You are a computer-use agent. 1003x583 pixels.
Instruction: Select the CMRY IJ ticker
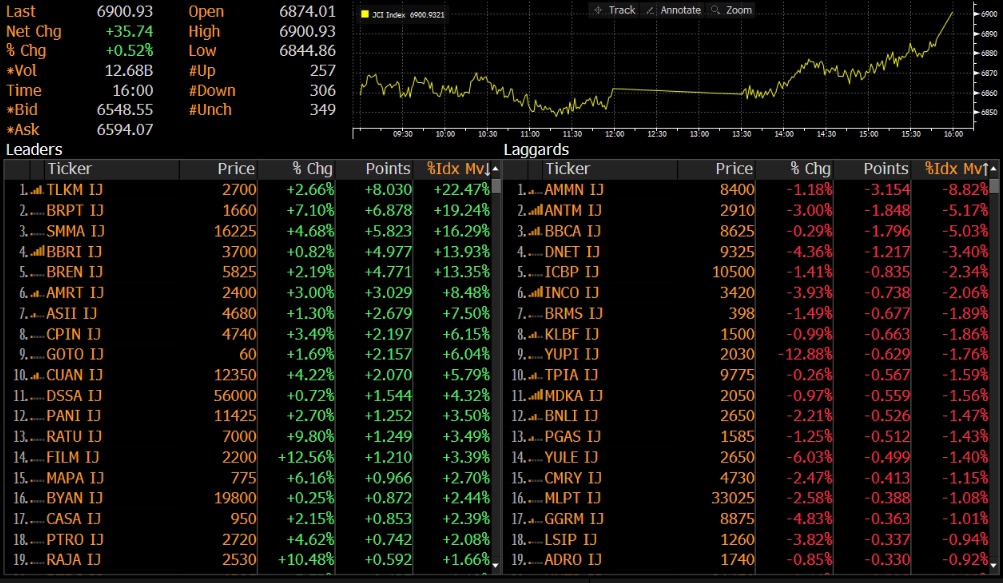(x=573, y=478)
